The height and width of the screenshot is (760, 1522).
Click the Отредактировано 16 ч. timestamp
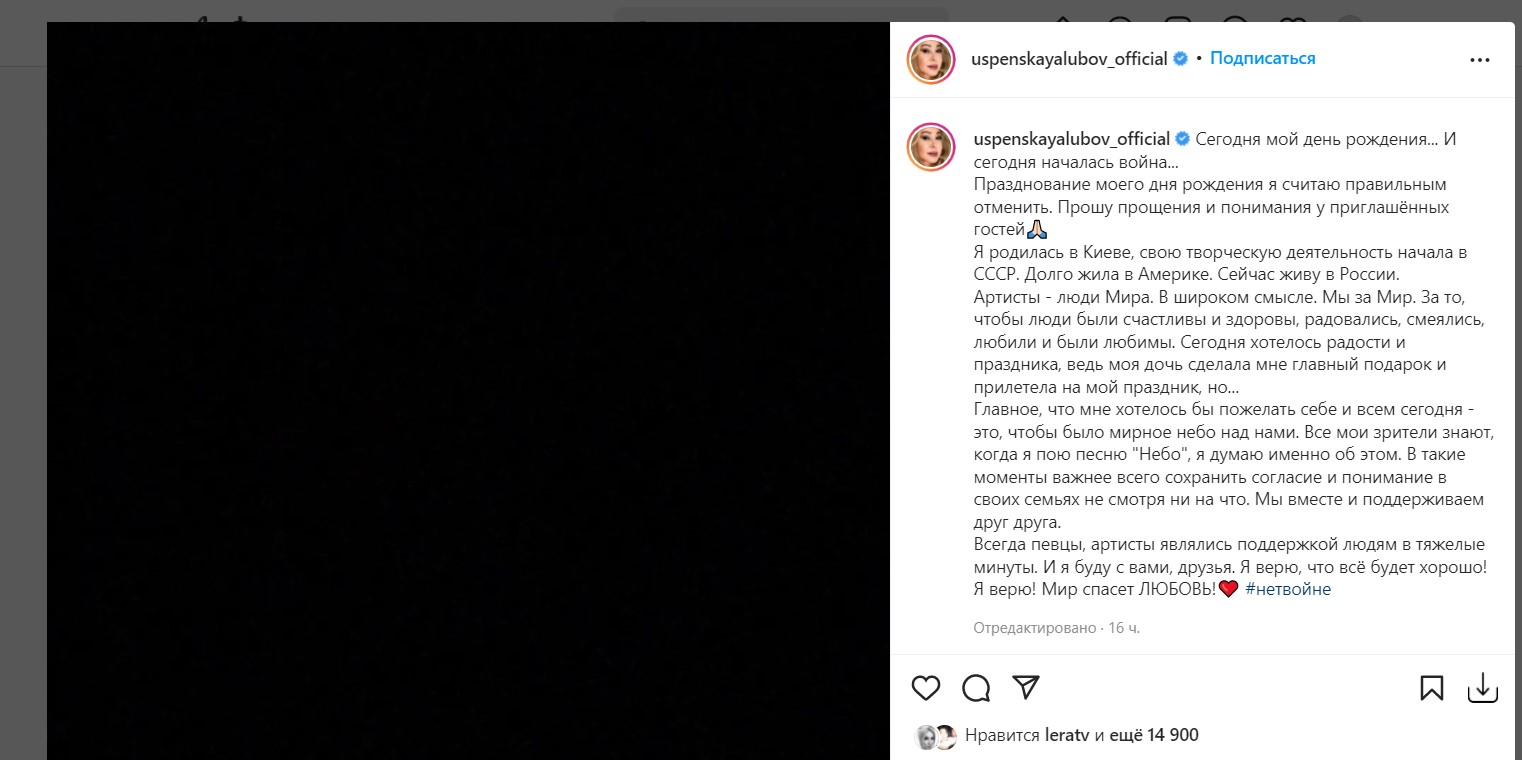click(1056, 628)
